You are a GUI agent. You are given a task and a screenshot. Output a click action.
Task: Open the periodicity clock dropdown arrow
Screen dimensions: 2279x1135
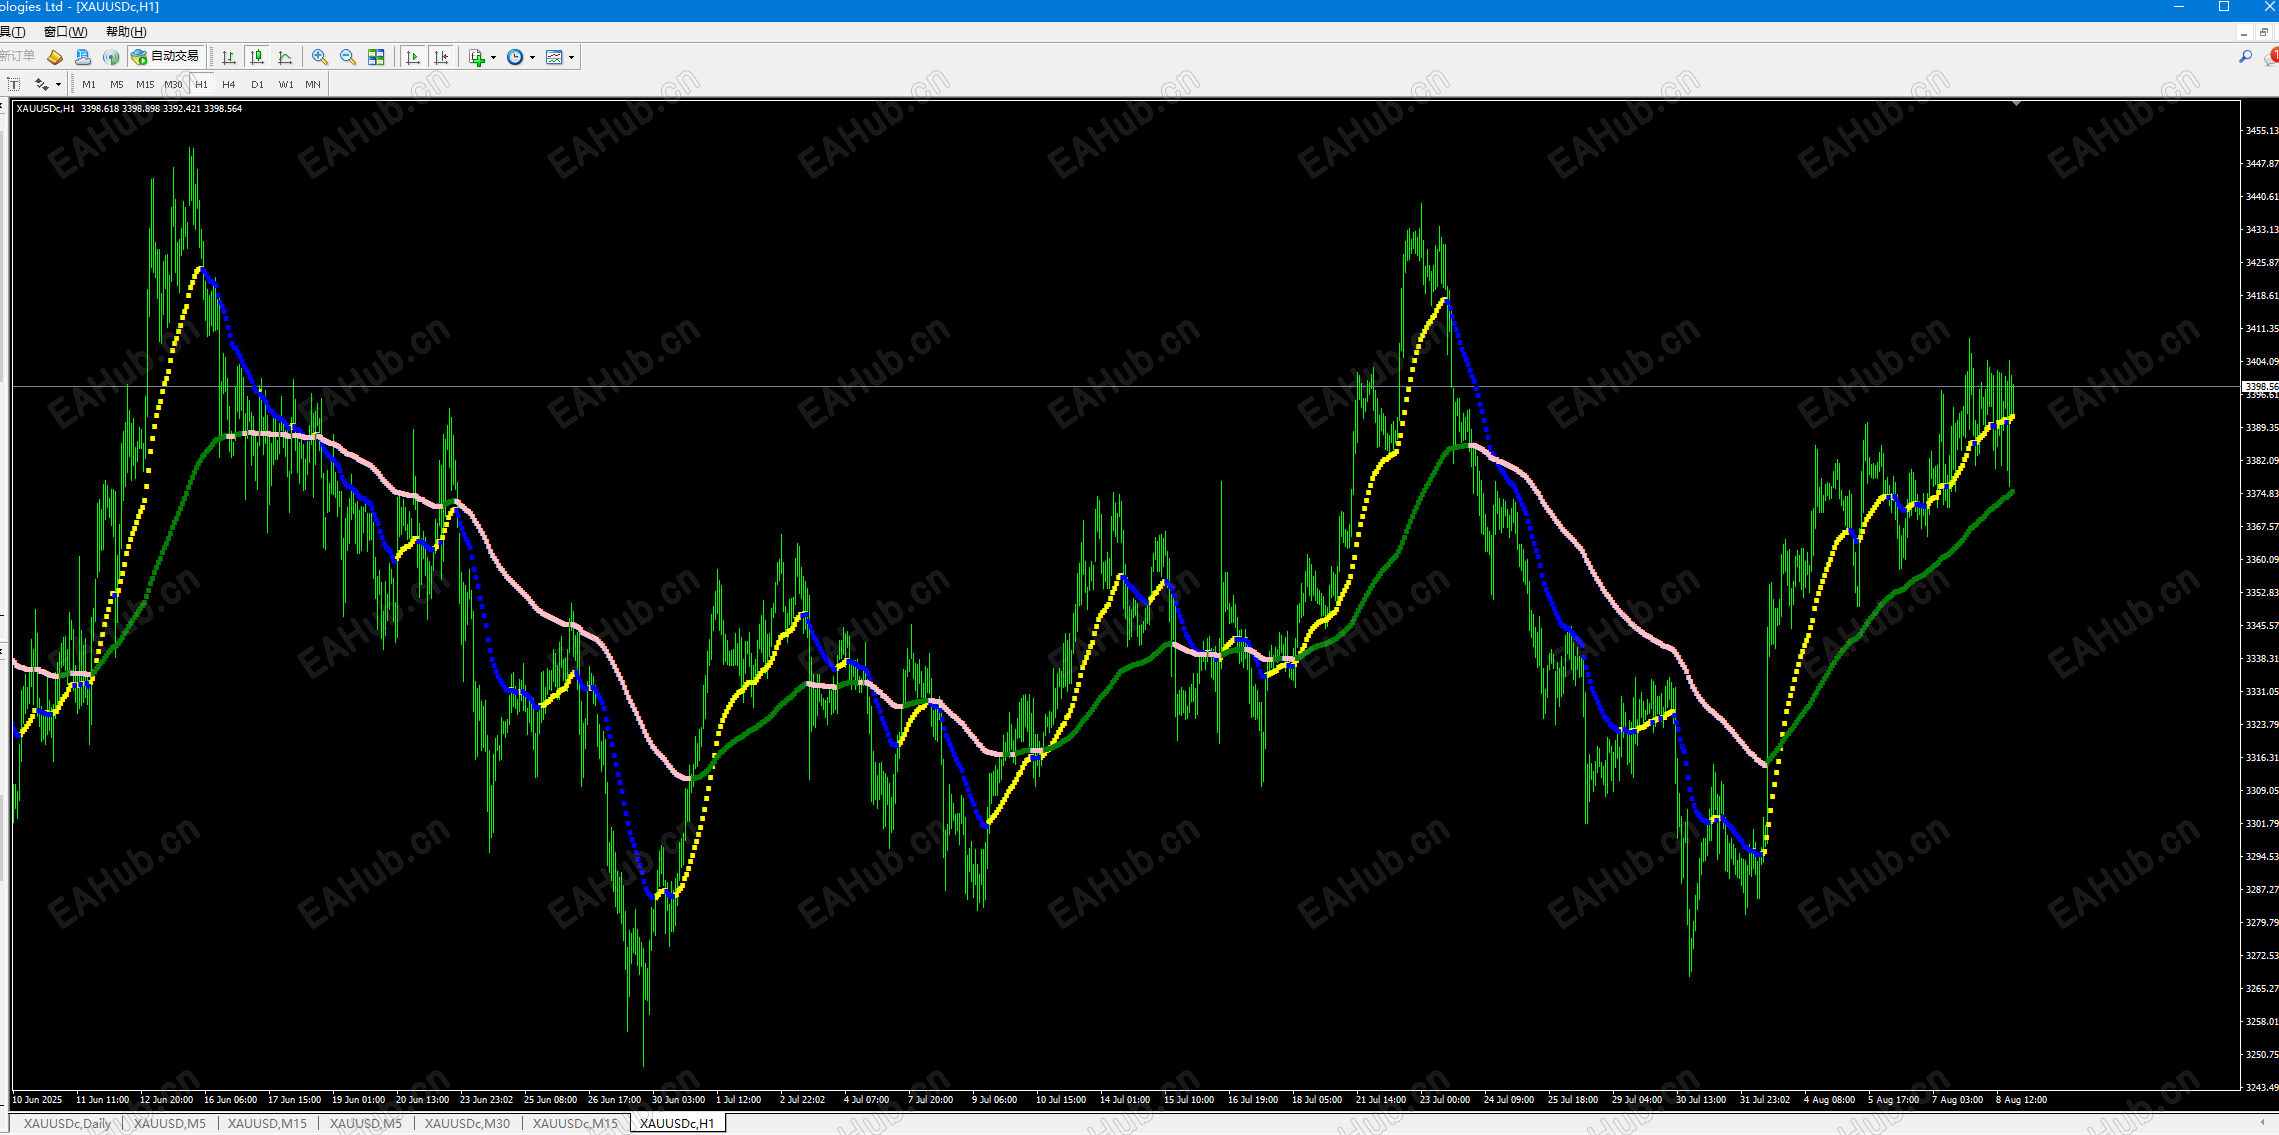(532, 57)
